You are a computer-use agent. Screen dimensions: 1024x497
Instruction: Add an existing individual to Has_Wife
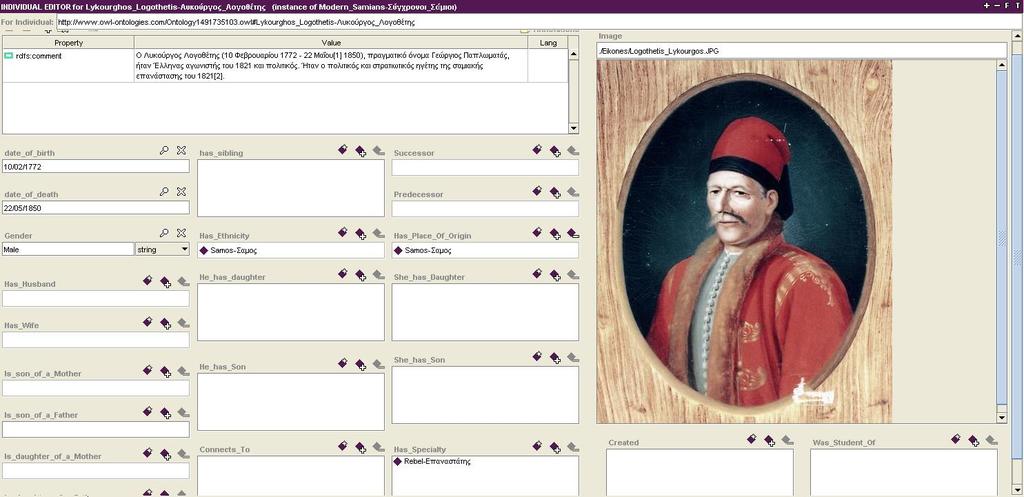(165, 323)
